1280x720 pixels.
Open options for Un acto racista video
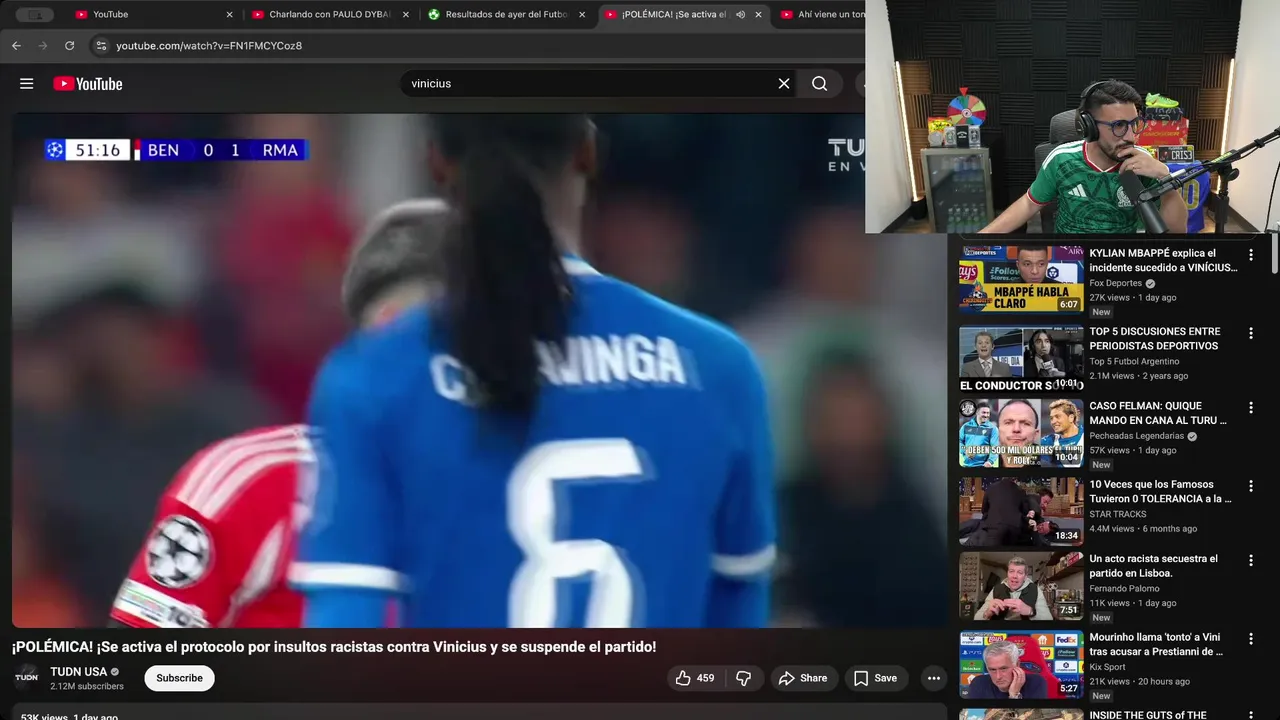(x=1250, y=561)
